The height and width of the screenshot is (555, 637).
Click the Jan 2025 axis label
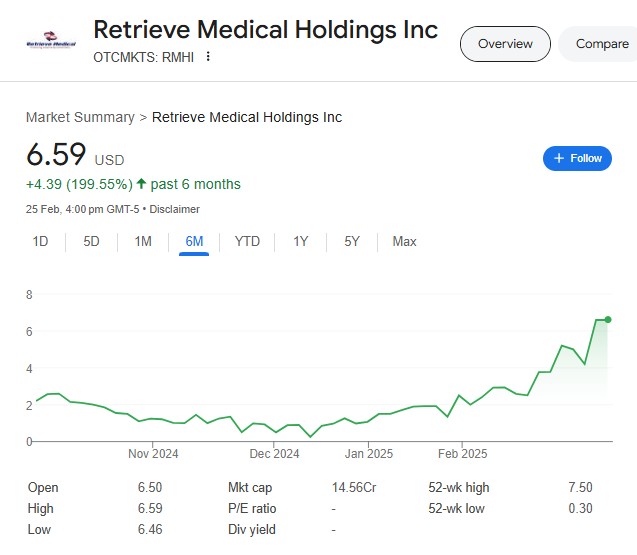[x=369, y=454]
